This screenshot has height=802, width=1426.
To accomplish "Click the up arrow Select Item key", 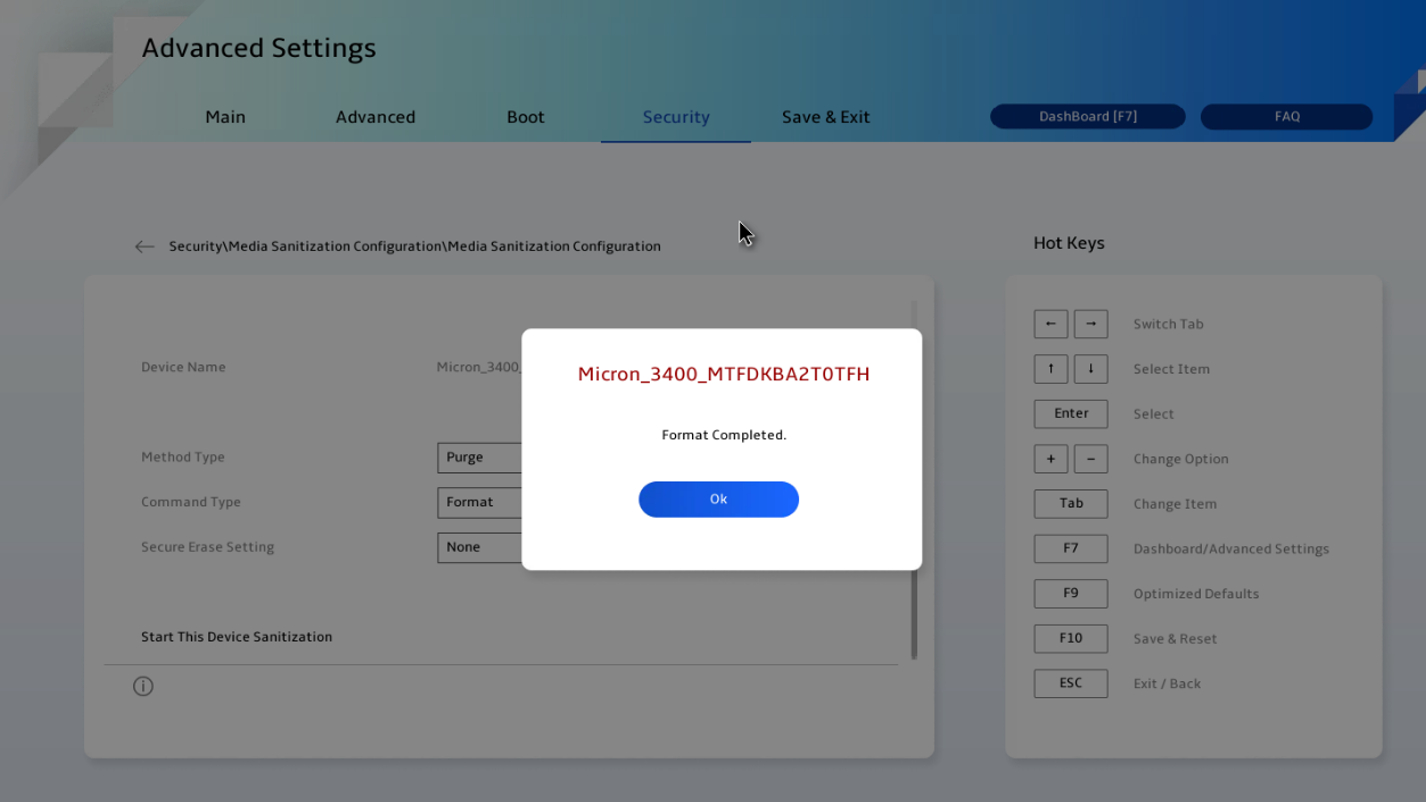I will coord(1050,369).
